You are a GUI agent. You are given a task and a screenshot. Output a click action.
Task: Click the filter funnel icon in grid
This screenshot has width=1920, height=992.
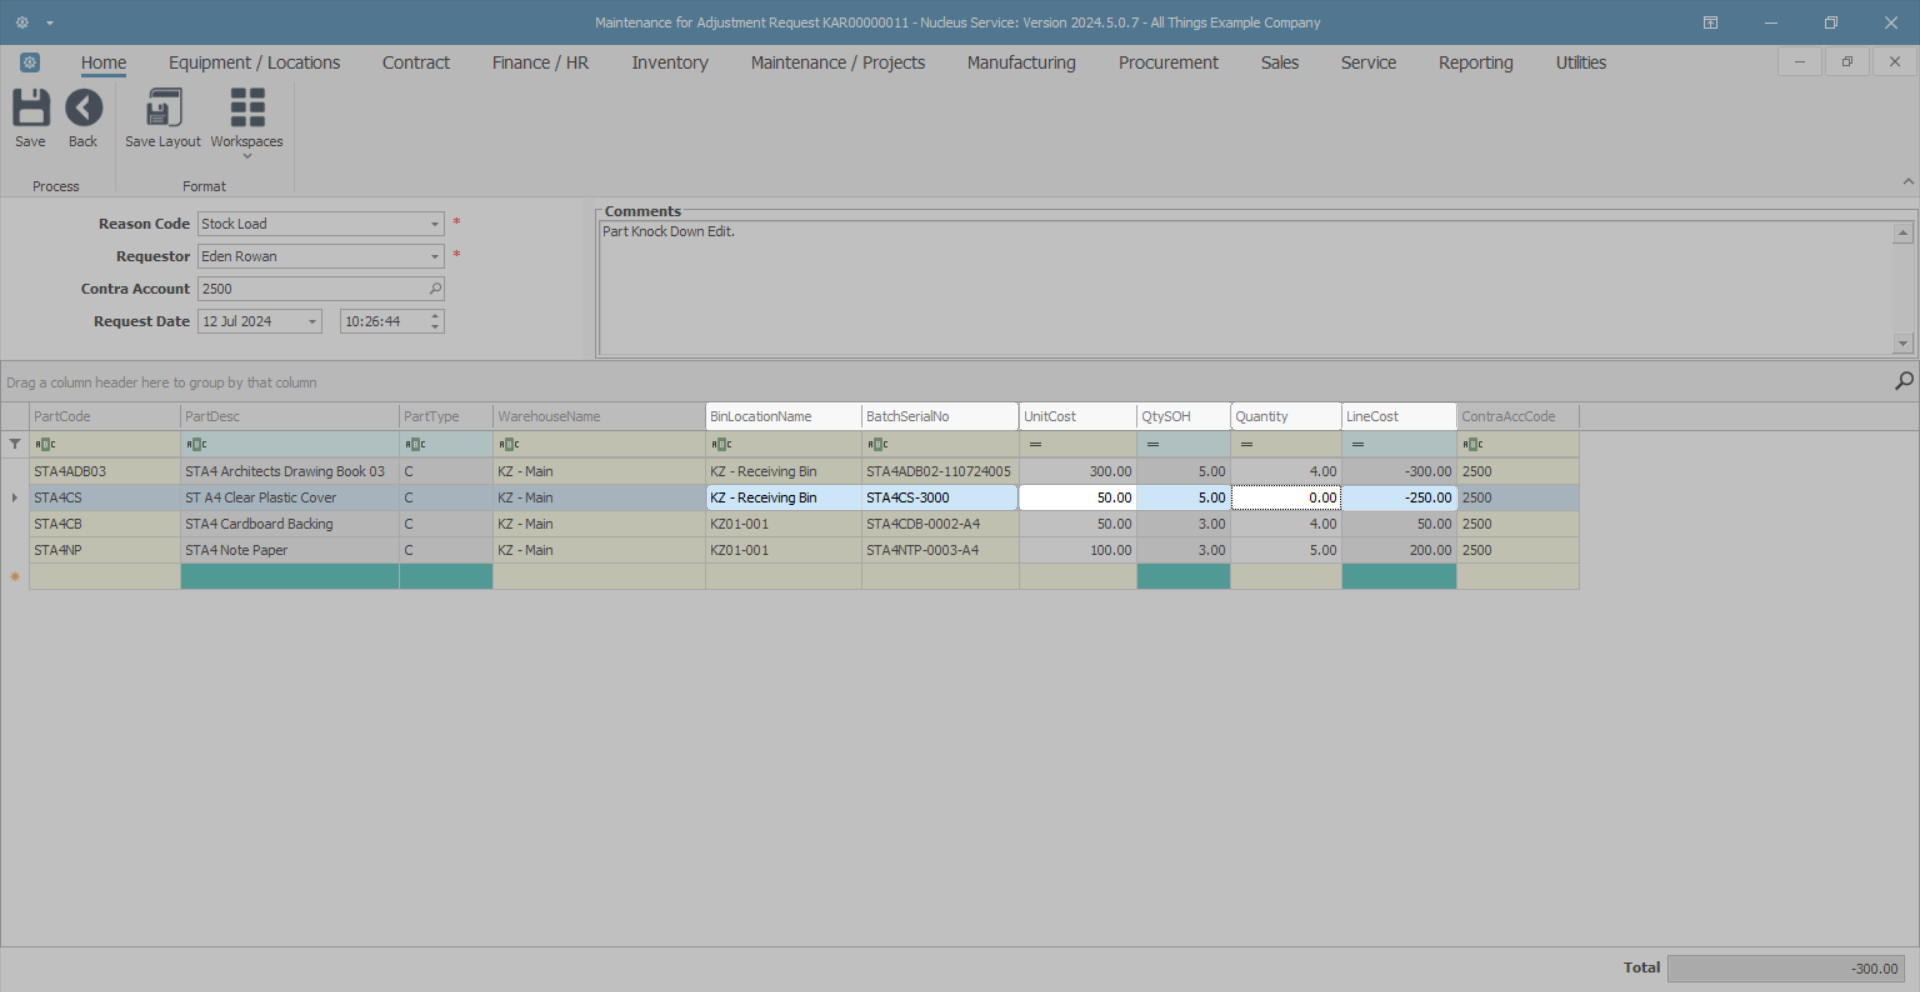click(15, 444)
